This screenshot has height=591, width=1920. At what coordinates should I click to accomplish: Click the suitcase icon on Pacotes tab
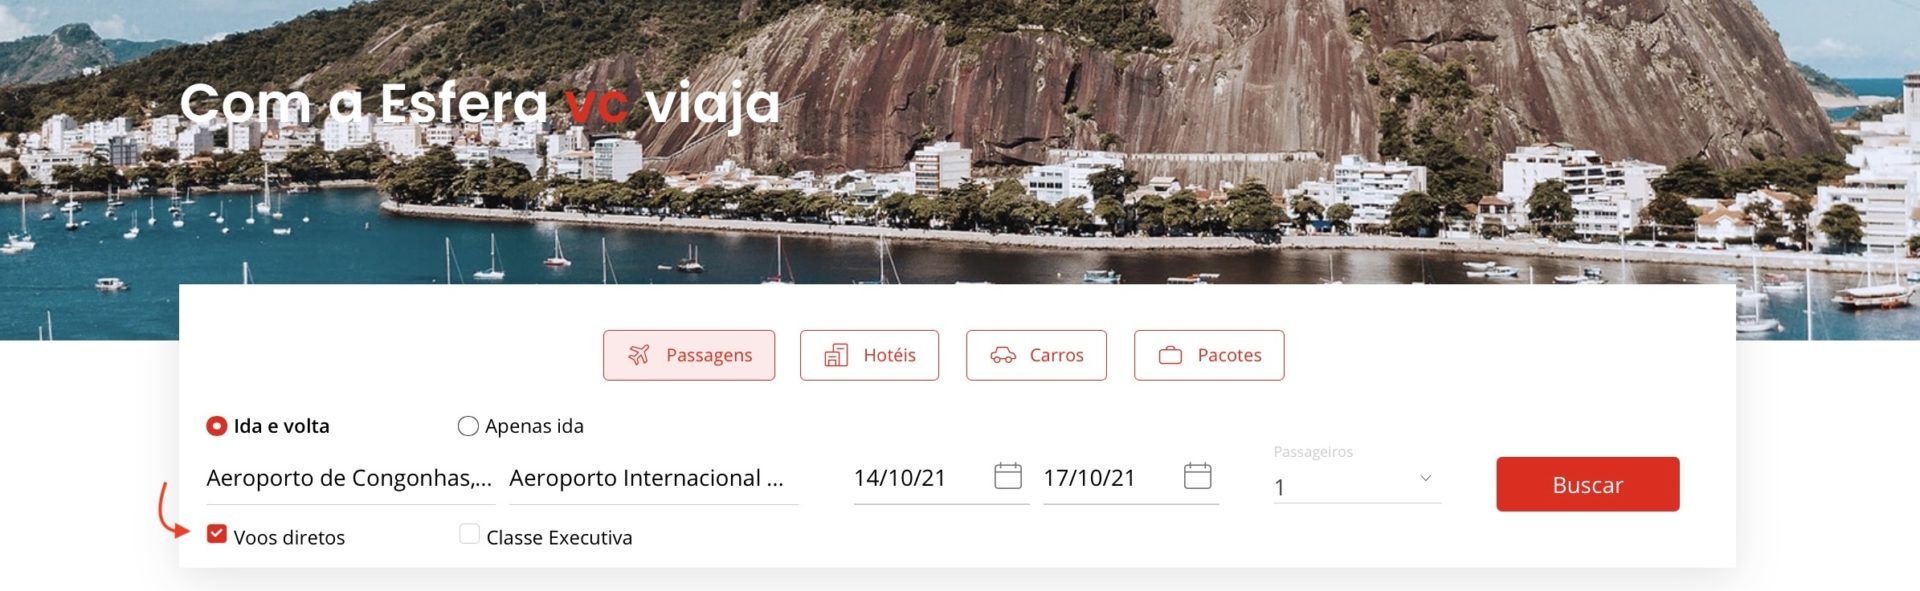(x=1170, y=355)
